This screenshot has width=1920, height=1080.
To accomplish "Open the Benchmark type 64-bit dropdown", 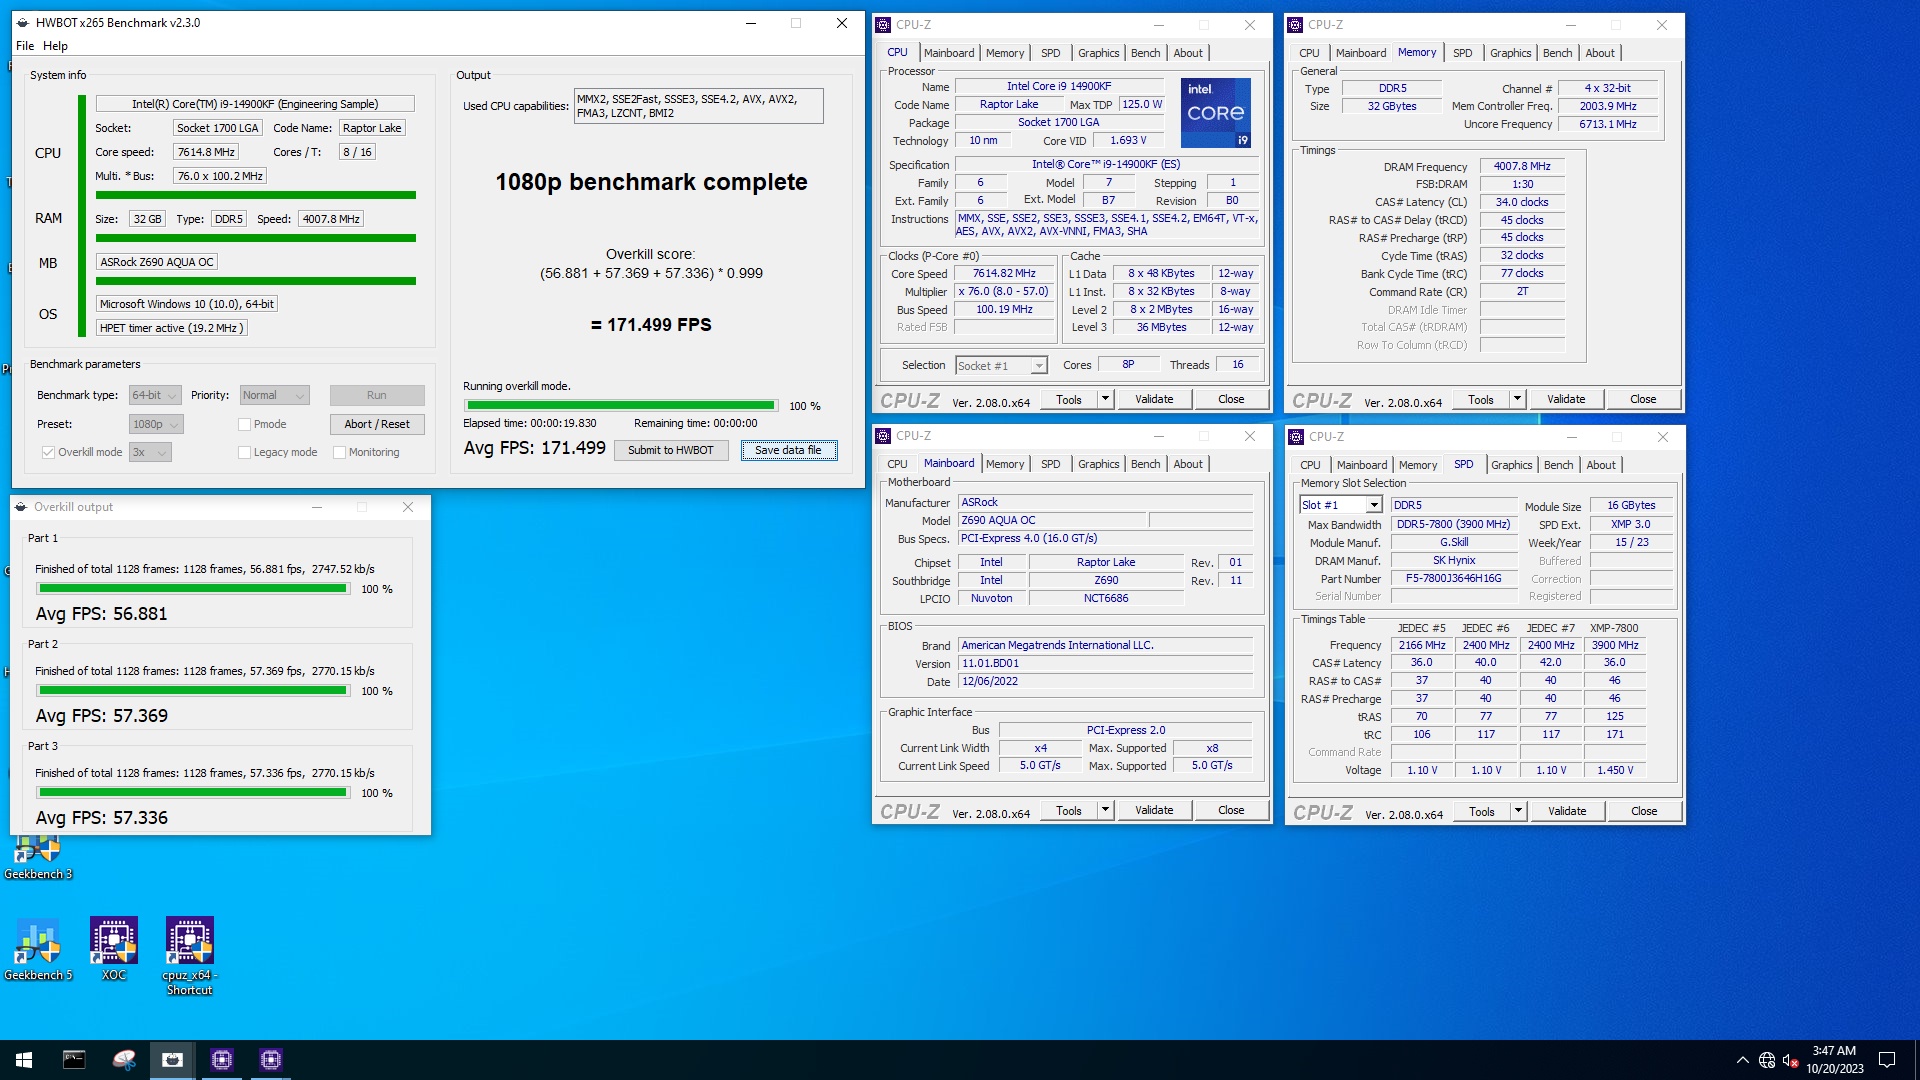I will coord(155,395).
